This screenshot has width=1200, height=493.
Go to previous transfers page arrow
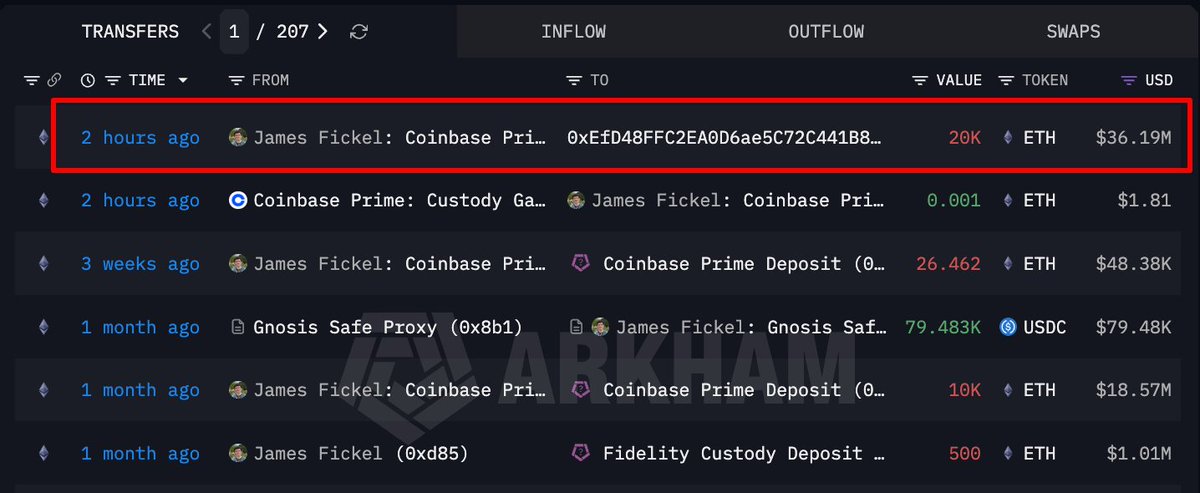(x=207, y=32)
